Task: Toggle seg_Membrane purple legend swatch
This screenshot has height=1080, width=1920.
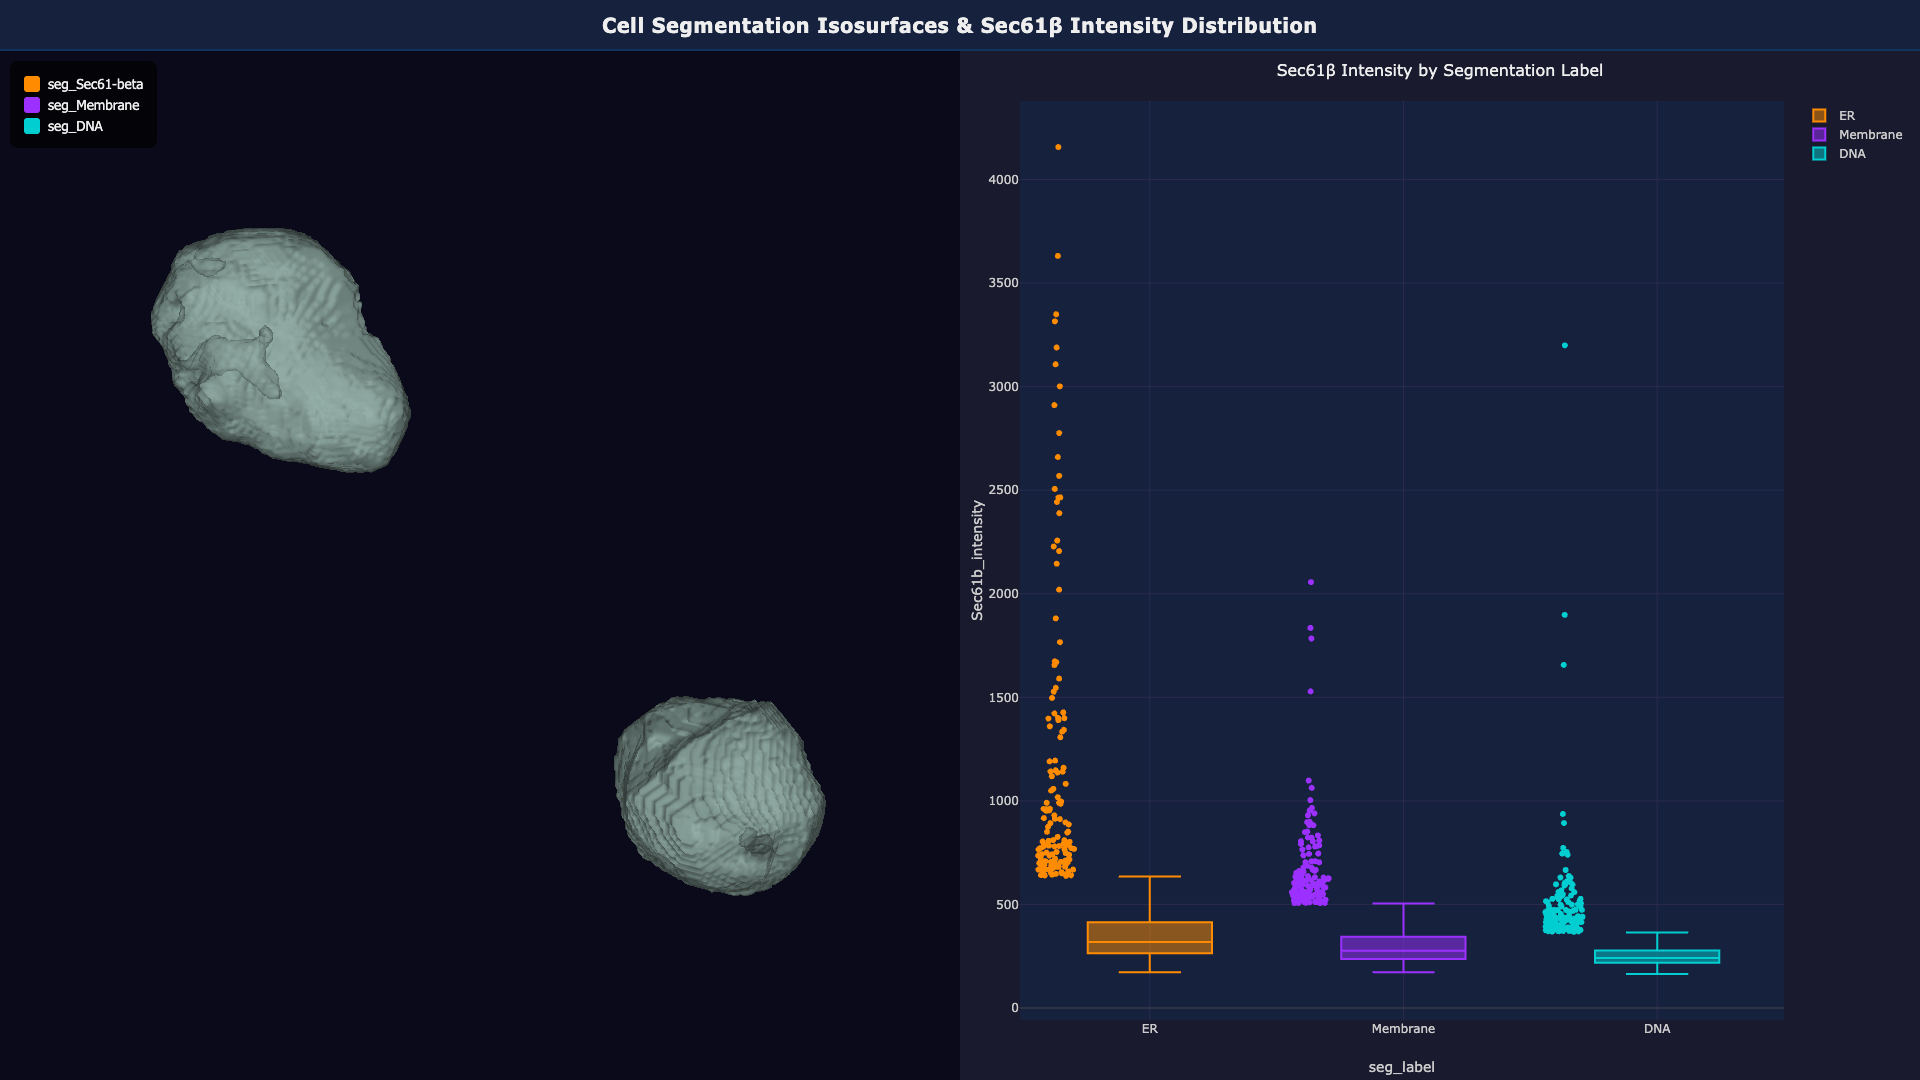Action: (32, 105)
